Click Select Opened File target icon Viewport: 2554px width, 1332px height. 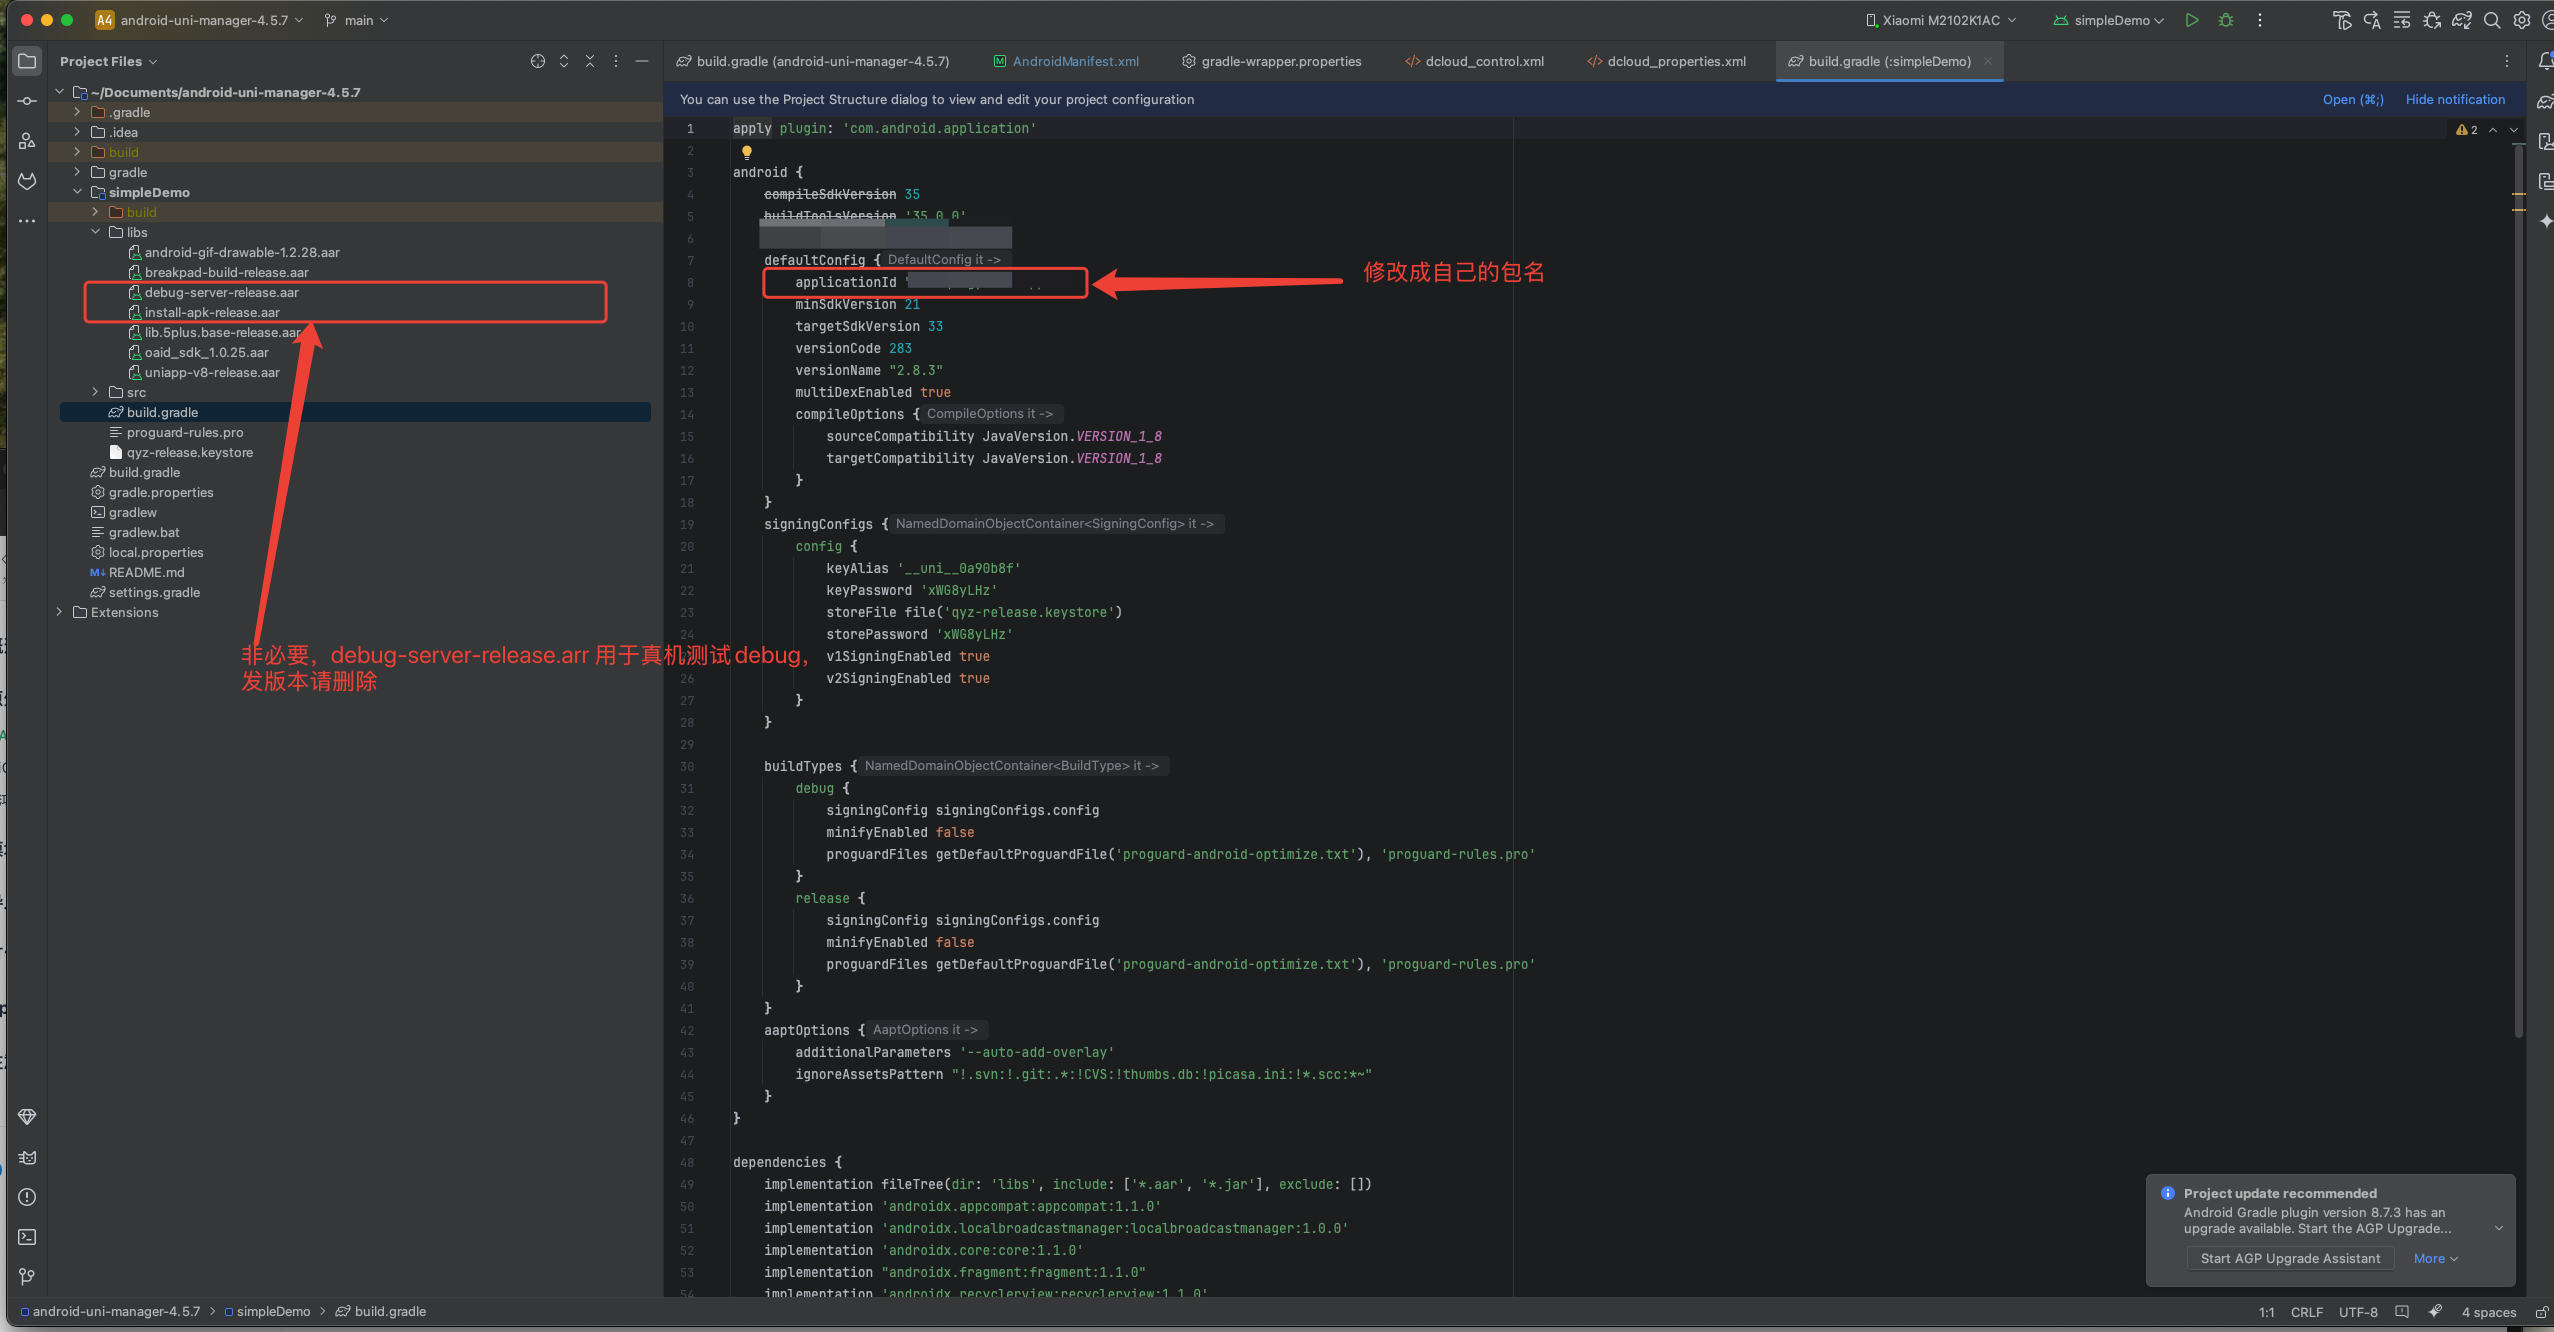[538, 61]
